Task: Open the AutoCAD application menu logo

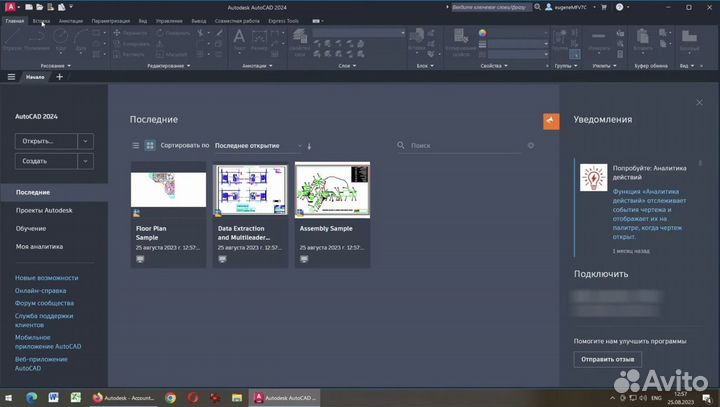Action: (x=9, y=7)
